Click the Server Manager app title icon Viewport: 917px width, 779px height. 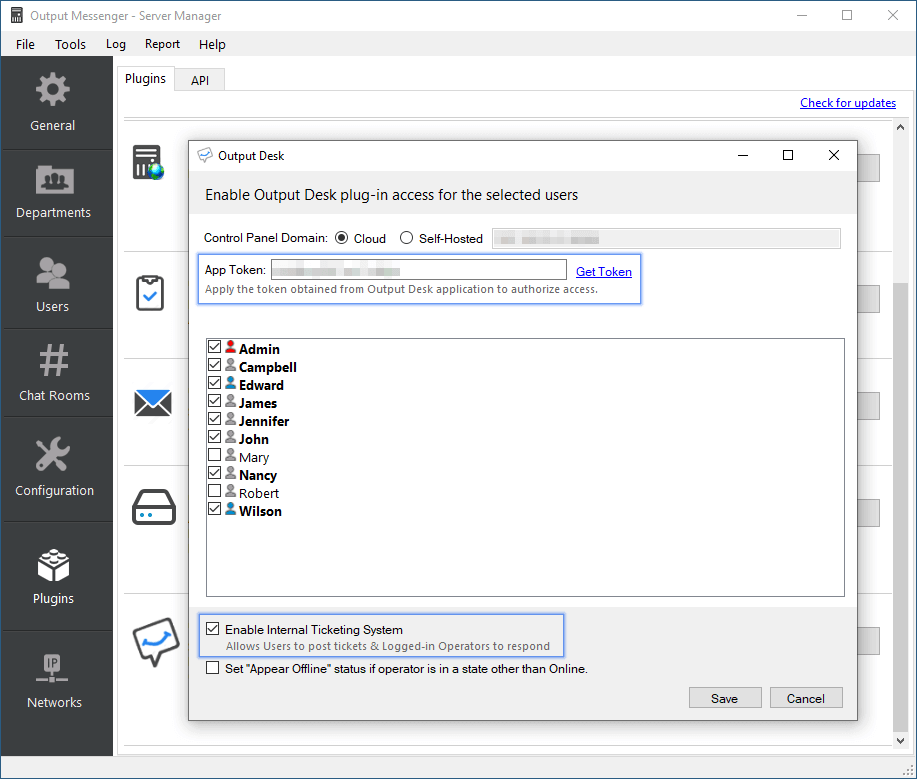click(x=16, y=15)
